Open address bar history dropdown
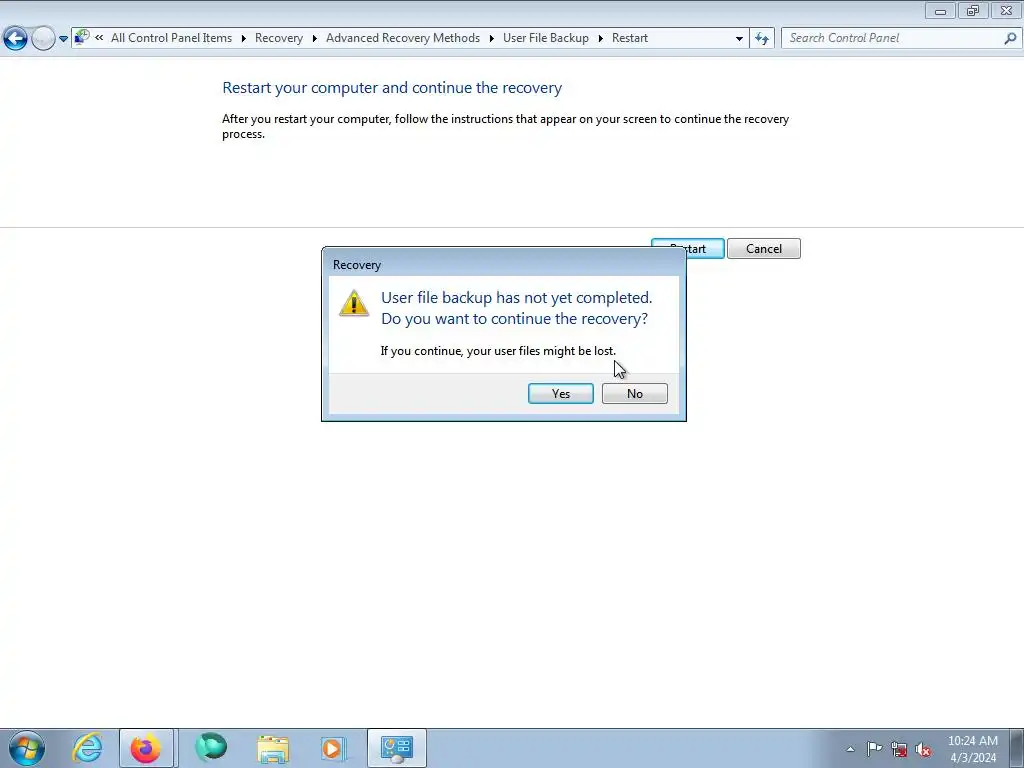 [739, 39]
